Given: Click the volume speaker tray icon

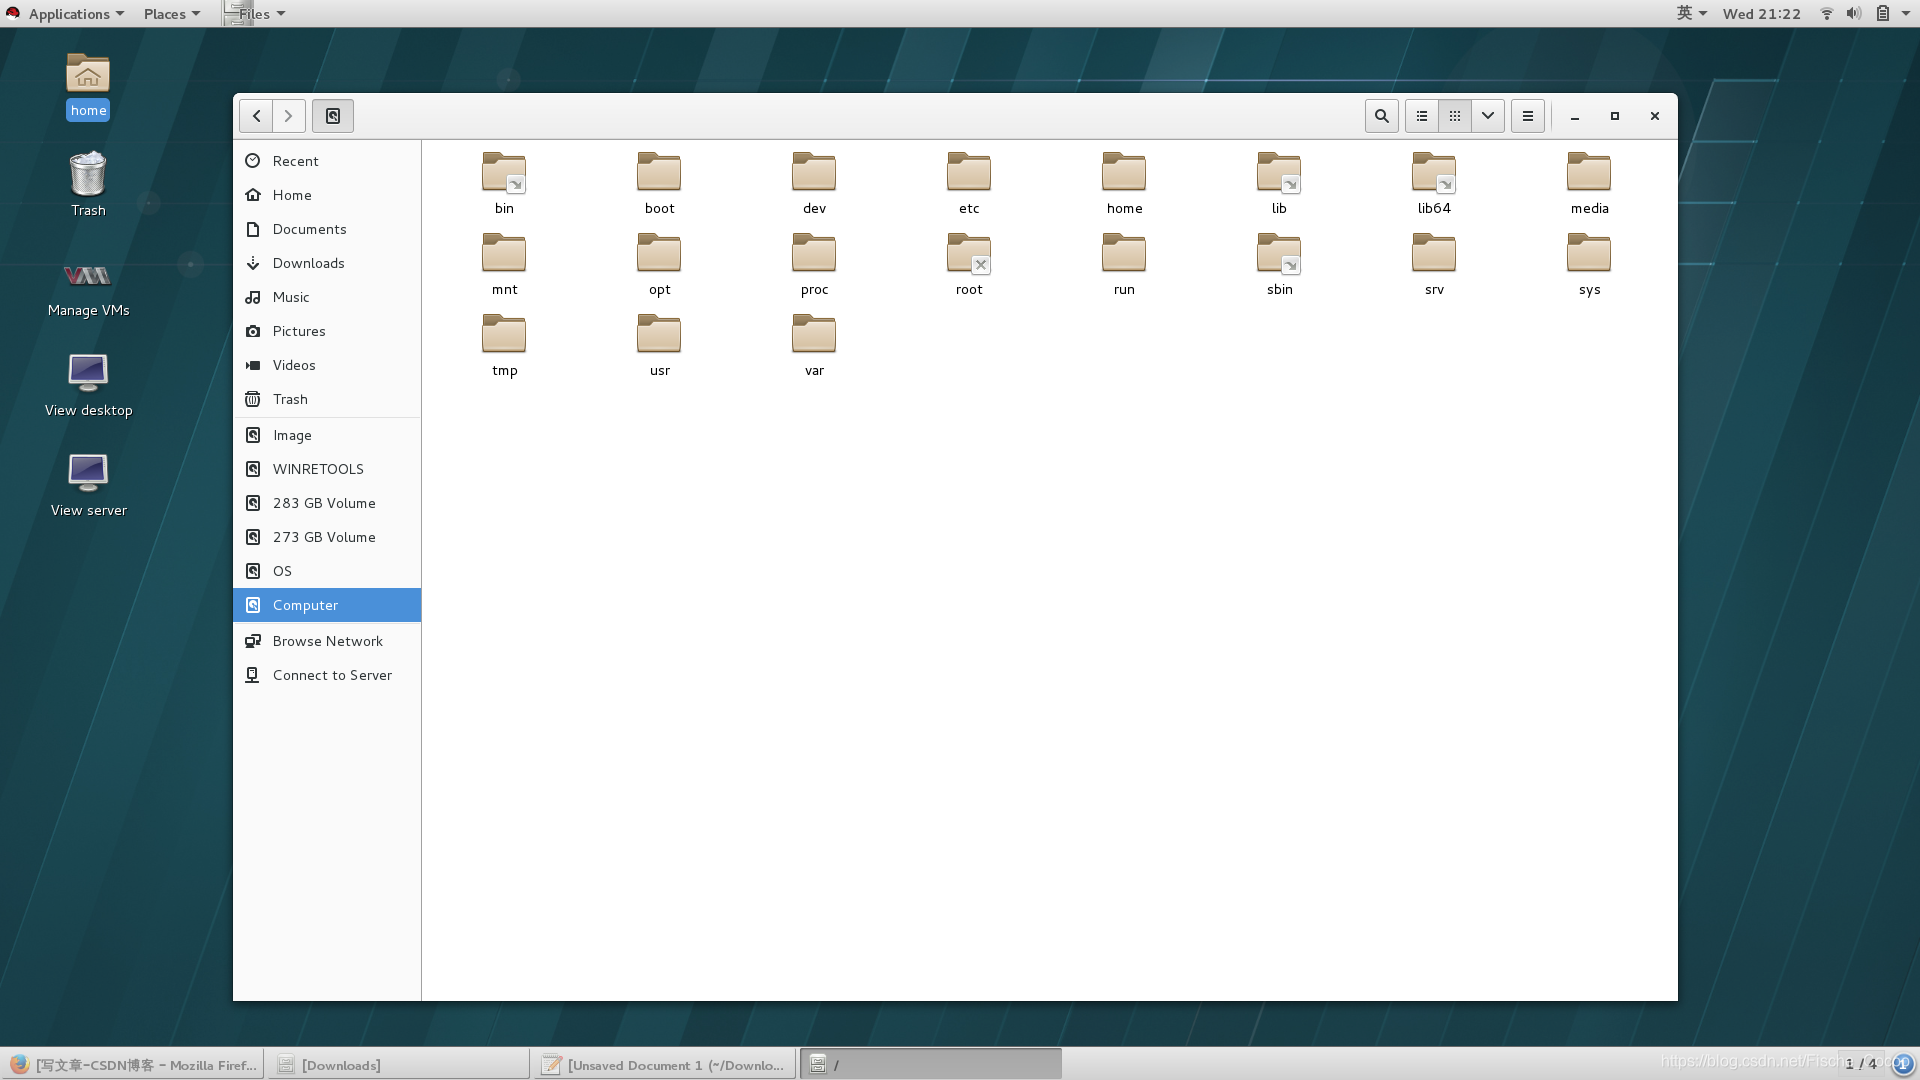Looking at the screenshot, I should pos(1853,13).
